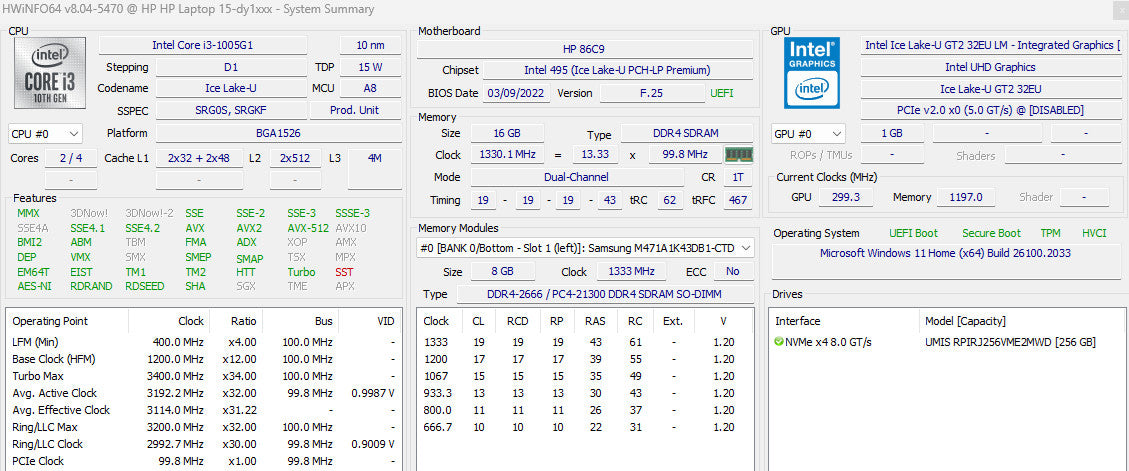The width and height of the screenshot is (1129, 471).
Task: Click the green memory module icon
Action: point(738,154)
